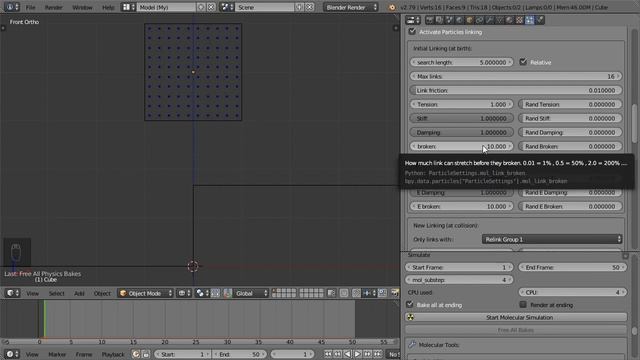Open the Texture properties tab
640x360 pixels.
click(x=519, y=20)
